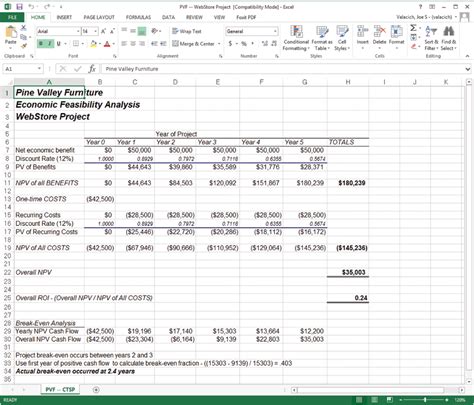The height and width of the screenshot is (405, 474).
Task: Click the Clear eraser icon
Action: (x=413, y=46)
